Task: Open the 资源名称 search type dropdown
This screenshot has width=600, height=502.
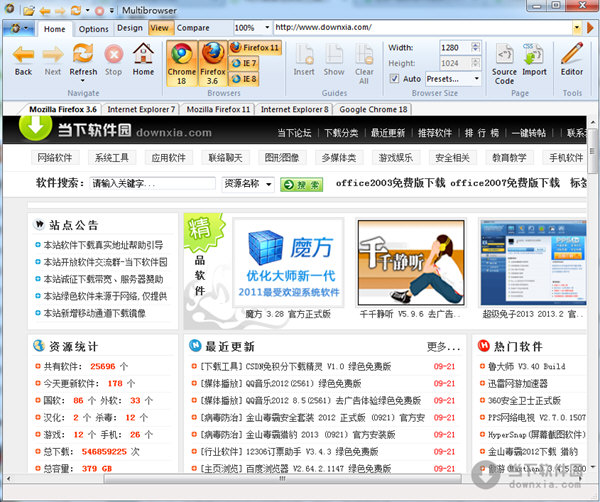Action: coord(248,184)
